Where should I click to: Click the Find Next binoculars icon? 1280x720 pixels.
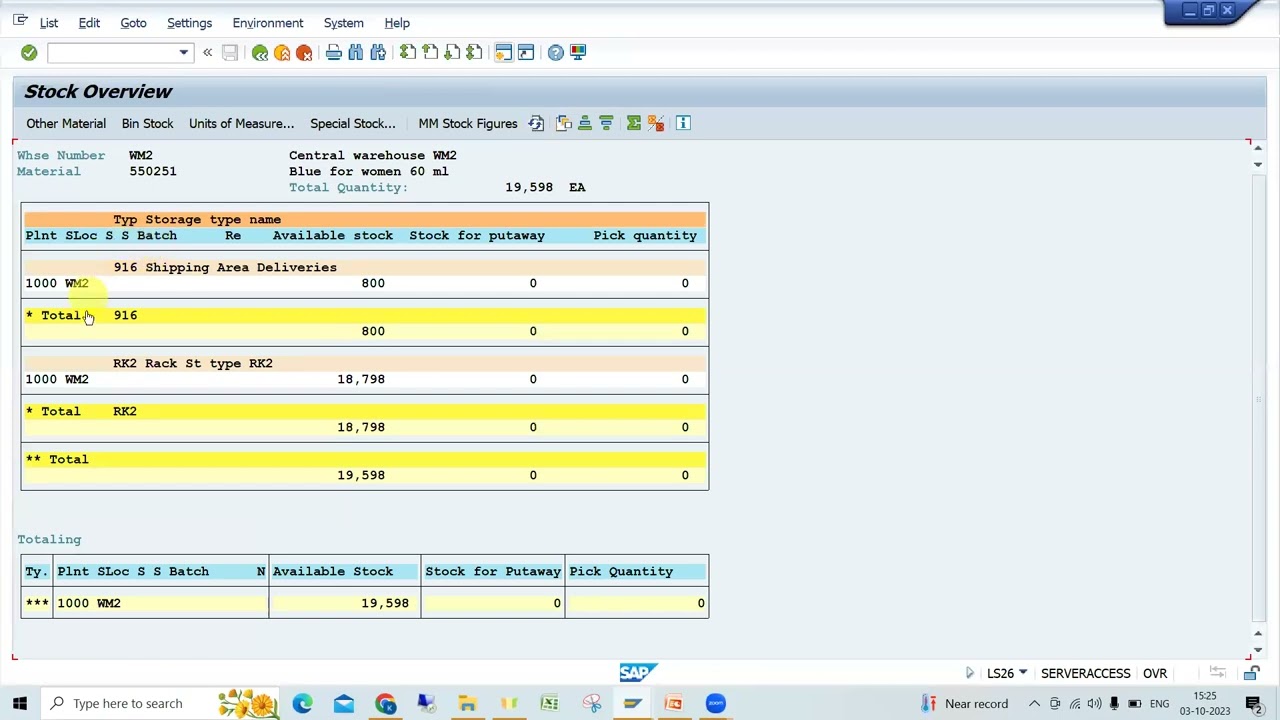378,52
